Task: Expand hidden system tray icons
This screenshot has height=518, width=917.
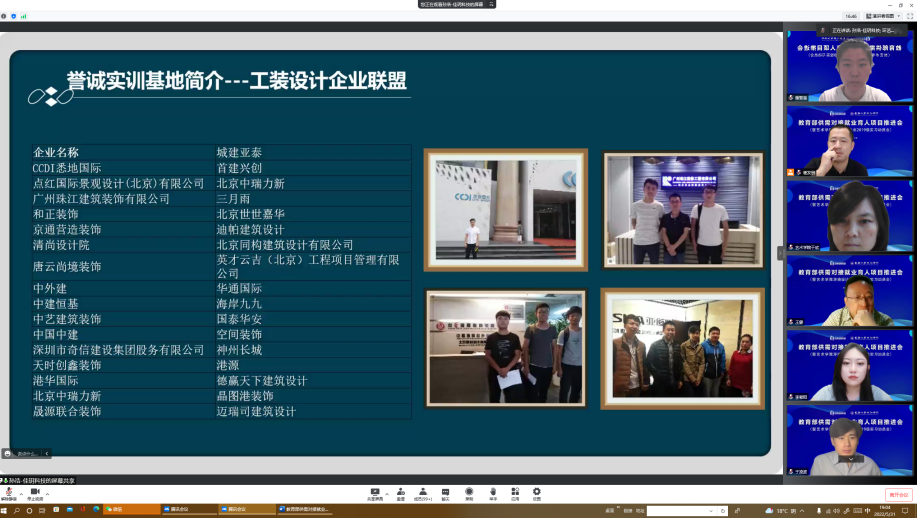Action: [x=802, y=511]
